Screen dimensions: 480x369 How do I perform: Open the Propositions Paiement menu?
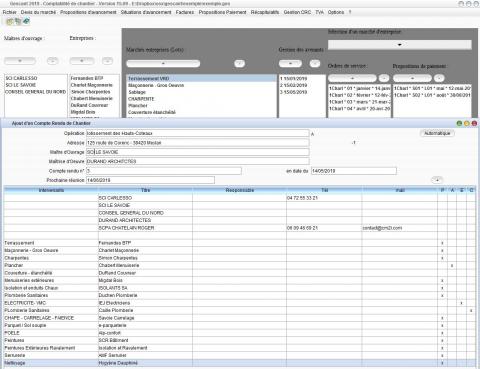[222, 12]
